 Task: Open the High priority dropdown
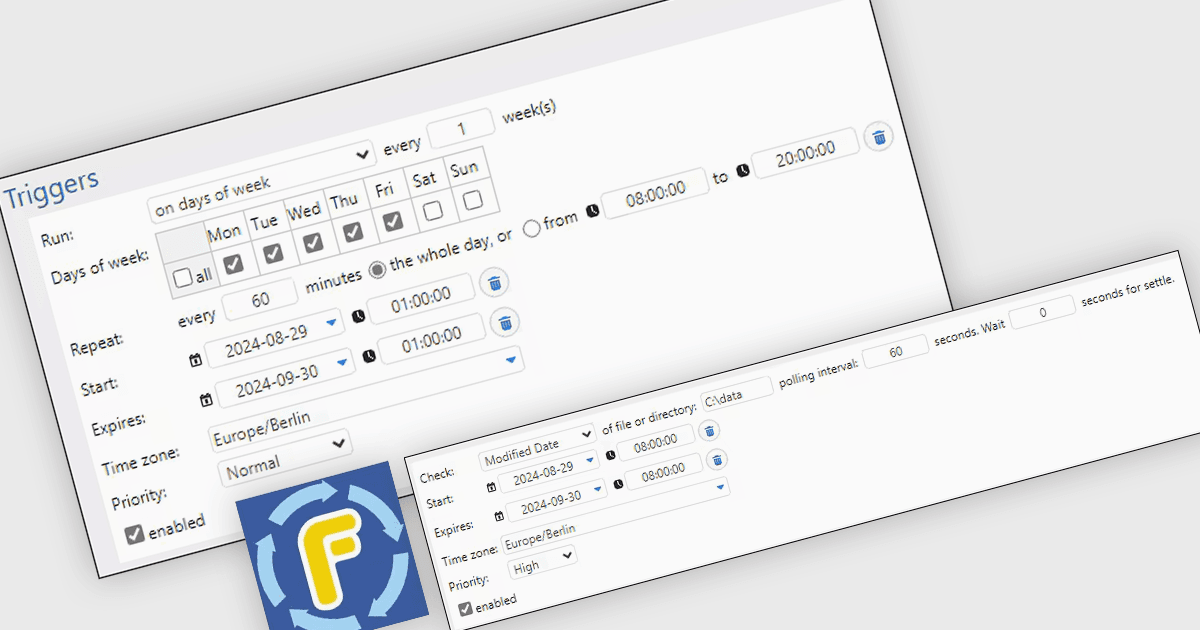[543, 560]
